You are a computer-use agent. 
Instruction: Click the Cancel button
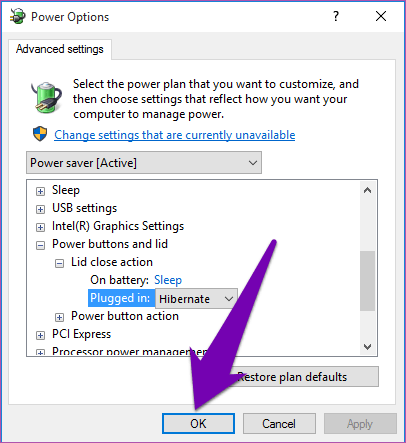point(279,424)
